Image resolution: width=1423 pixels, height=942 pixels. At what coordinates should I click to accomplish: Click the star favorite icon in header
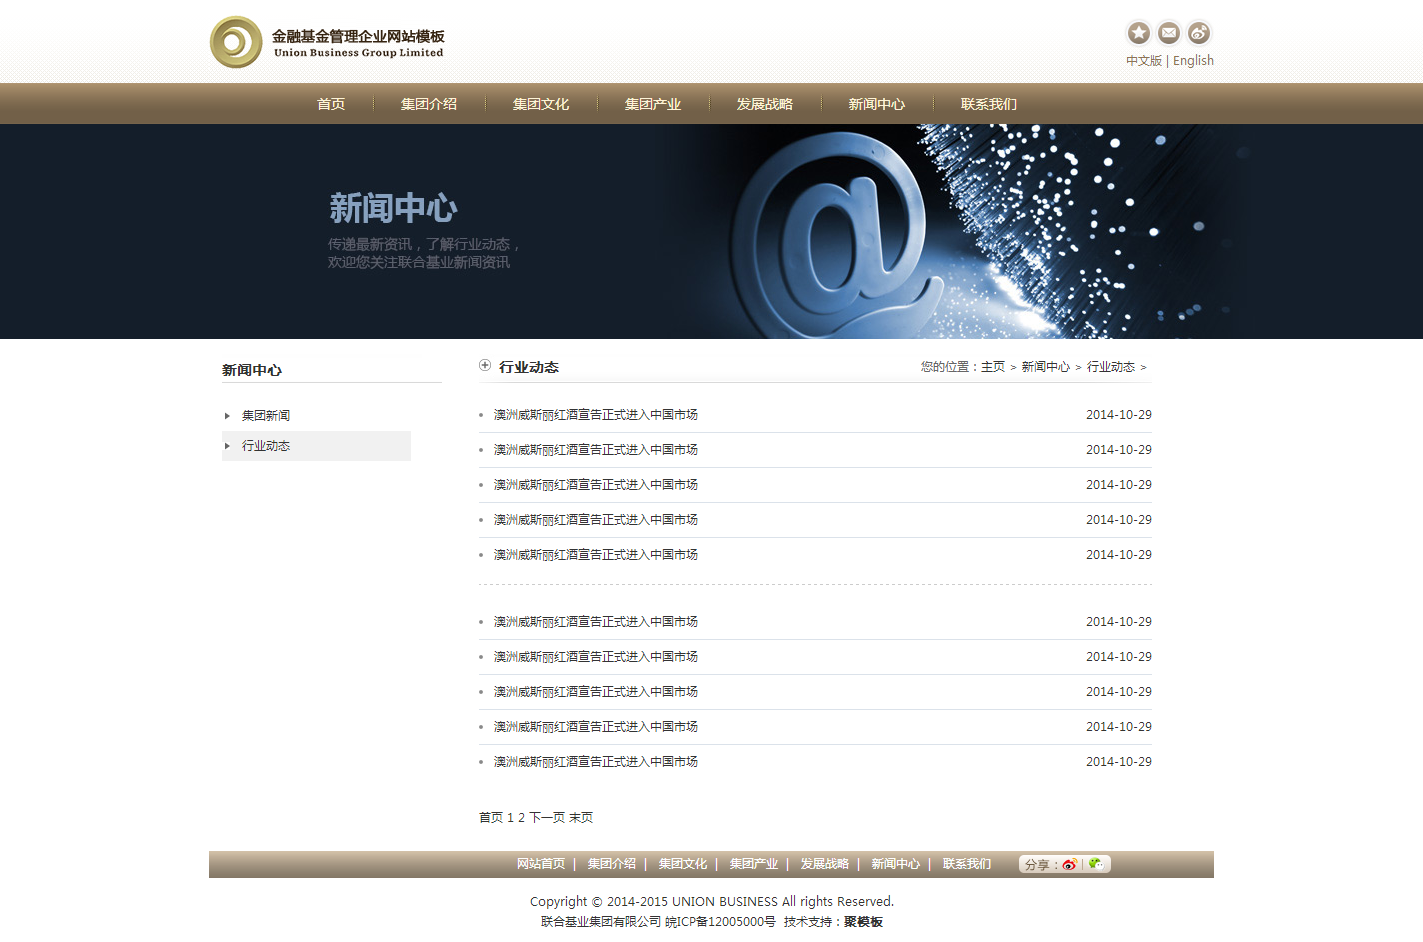tap(1138, 33)
